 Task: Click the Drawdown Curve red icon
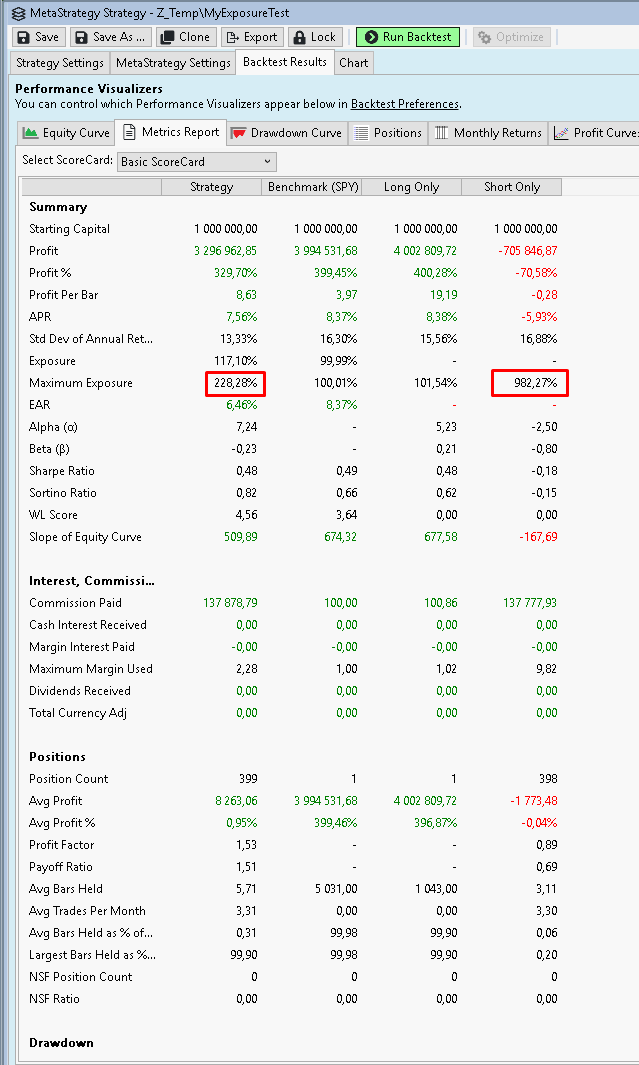point(239,133)
